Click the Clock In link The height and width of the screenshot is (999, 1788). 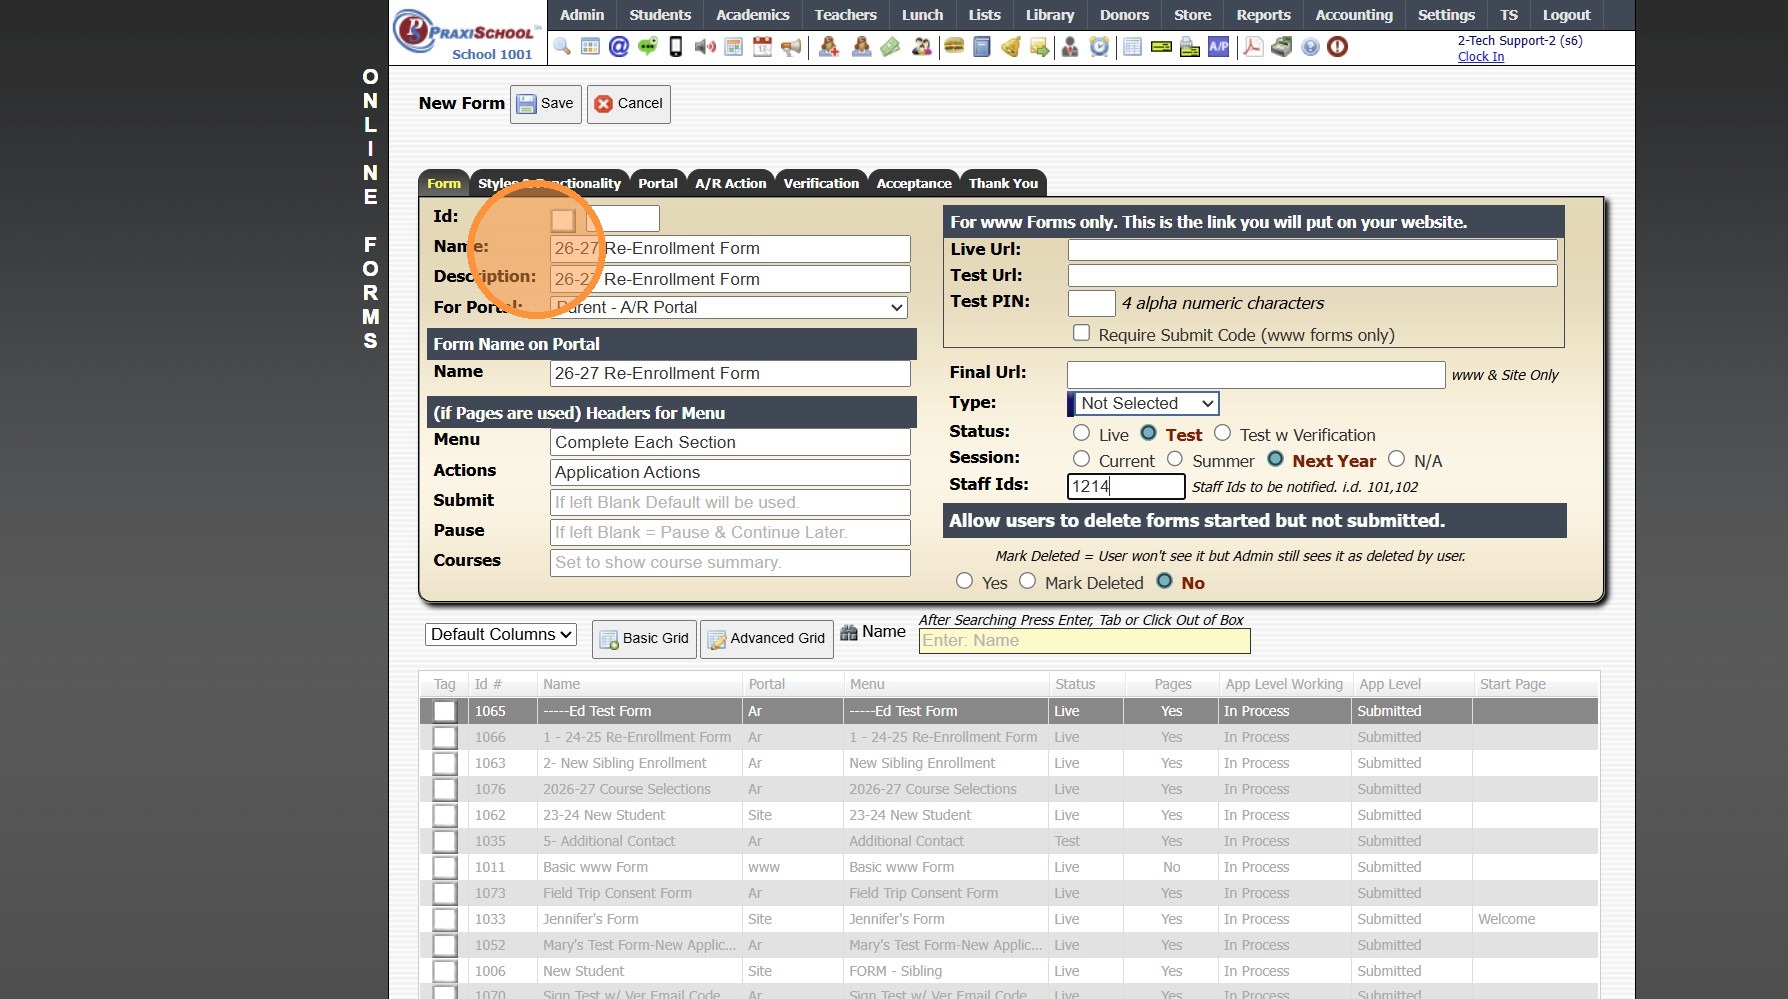click(x=1481, y=57)
